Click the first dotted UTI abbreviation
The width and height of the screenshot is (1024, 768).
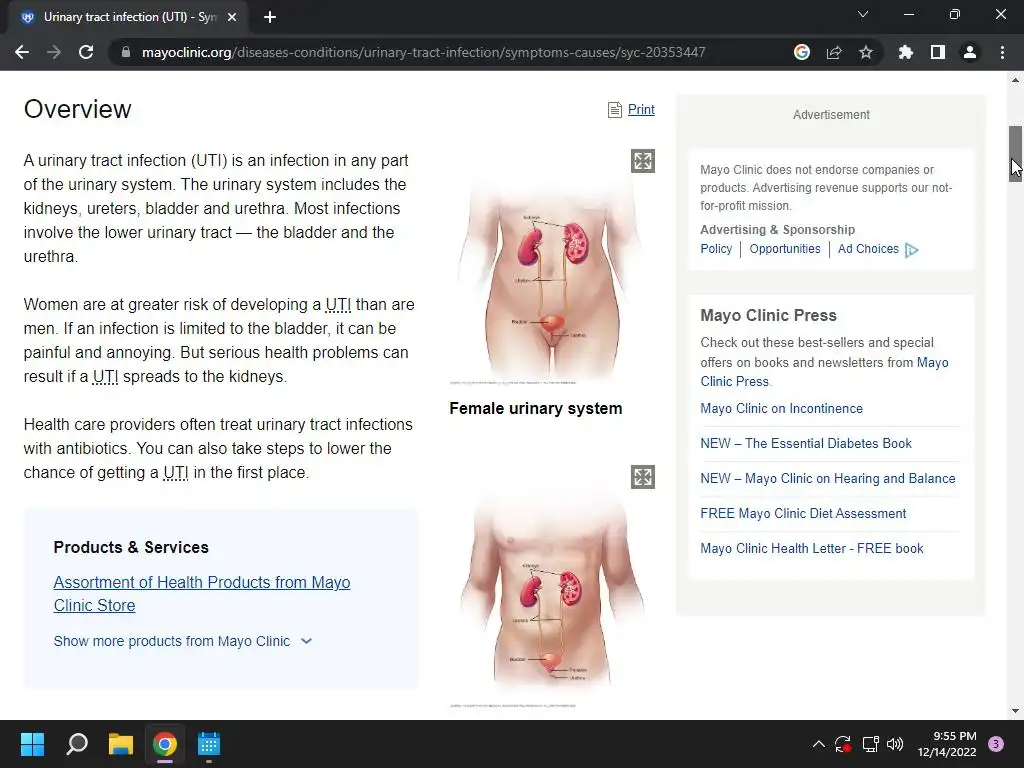[338, 305]
